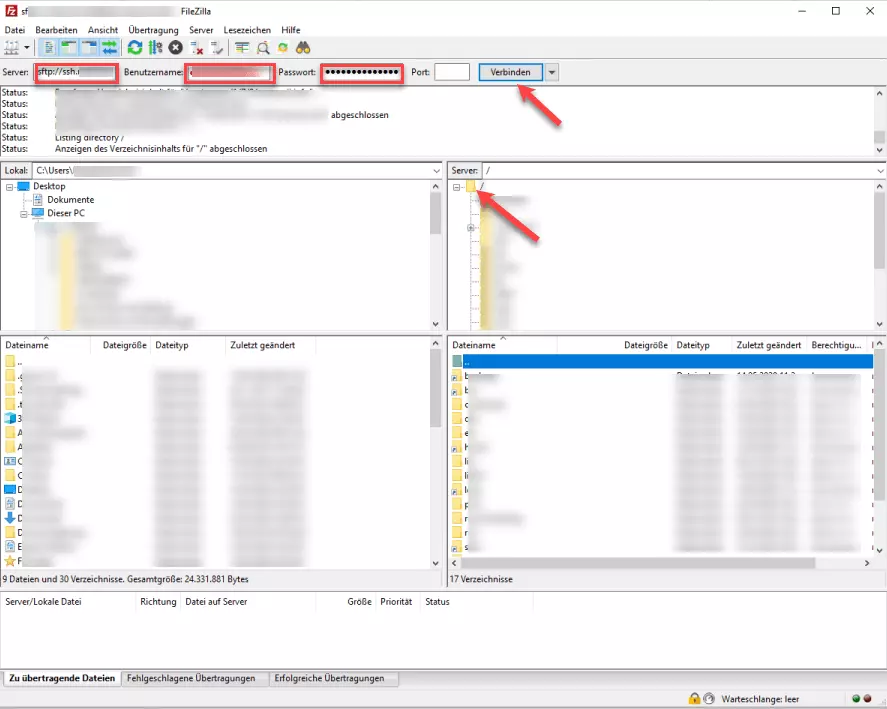The image size is (887, 709).
Task: Click the Server host input field
Action: (76, 72)
